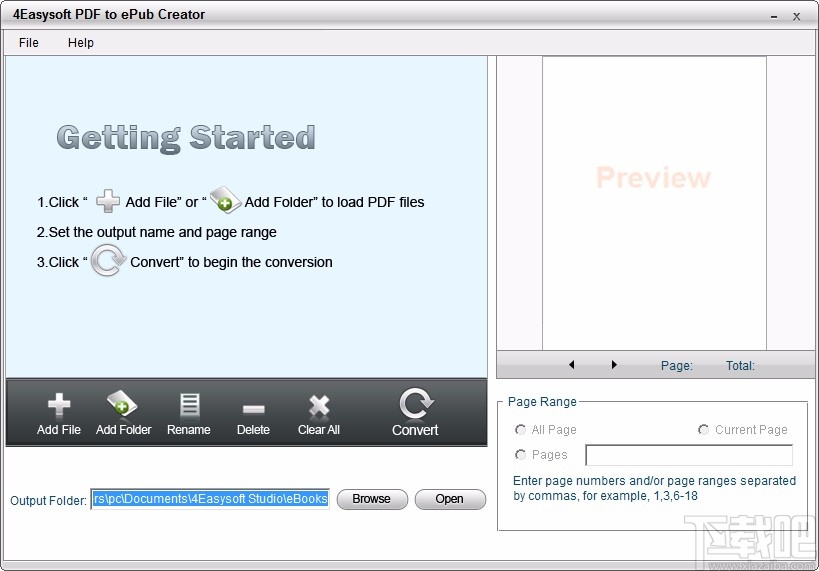Click the Clear All cross icon
The height and width of the screenshot is (571, 819).
click(319, 406)
